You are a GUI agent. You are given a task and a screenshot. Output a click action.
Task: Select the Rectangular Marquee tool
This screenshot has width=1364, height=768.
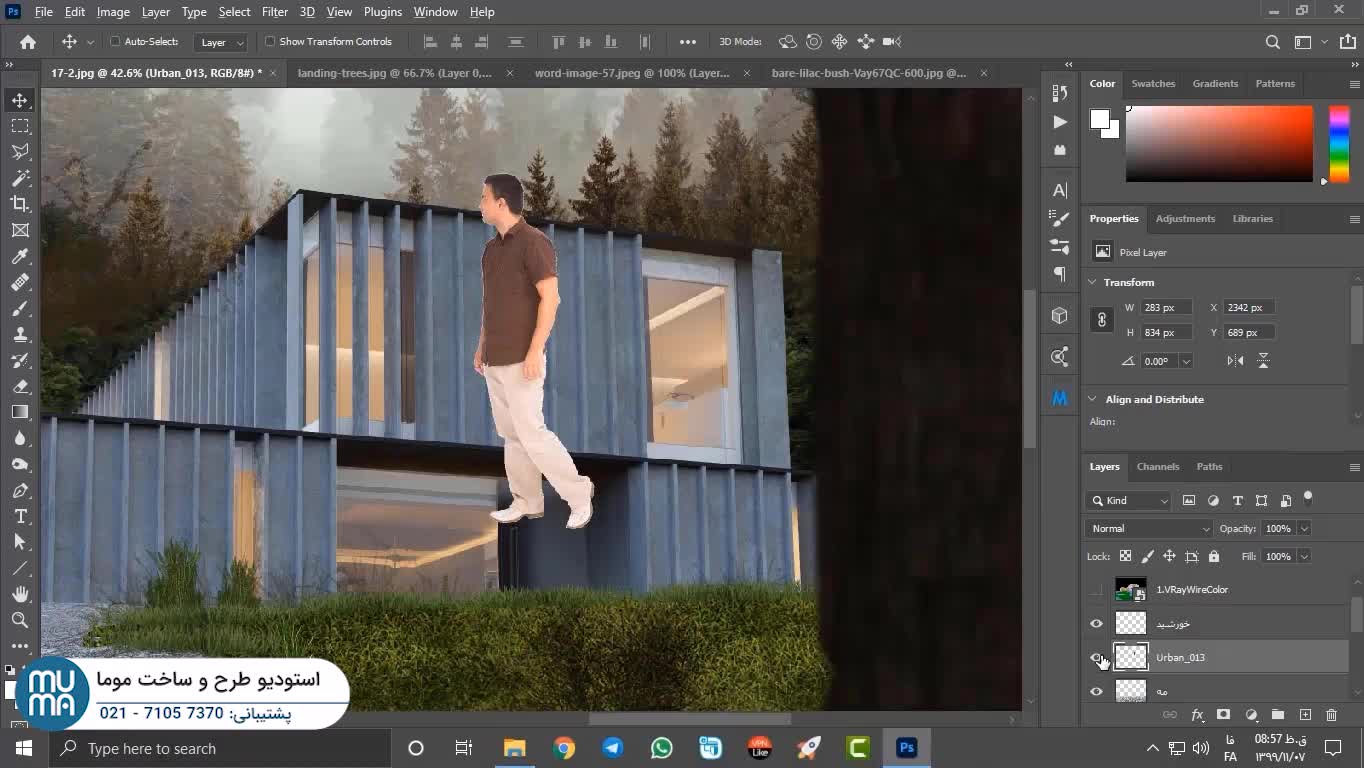(x=20, y=126)
